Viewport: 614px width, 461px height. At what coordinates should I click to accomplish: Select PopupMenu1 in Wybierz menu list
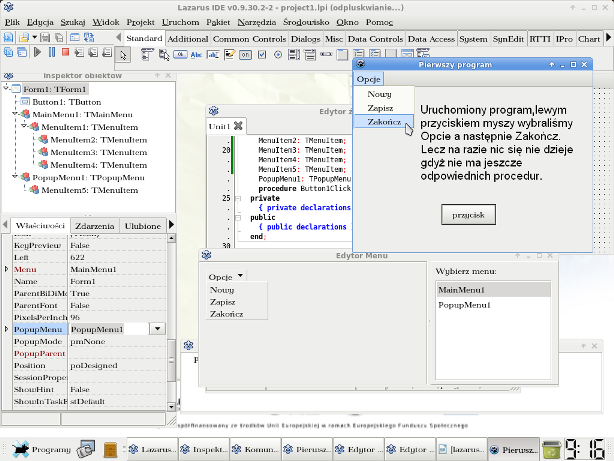click(x=493, y=305)
